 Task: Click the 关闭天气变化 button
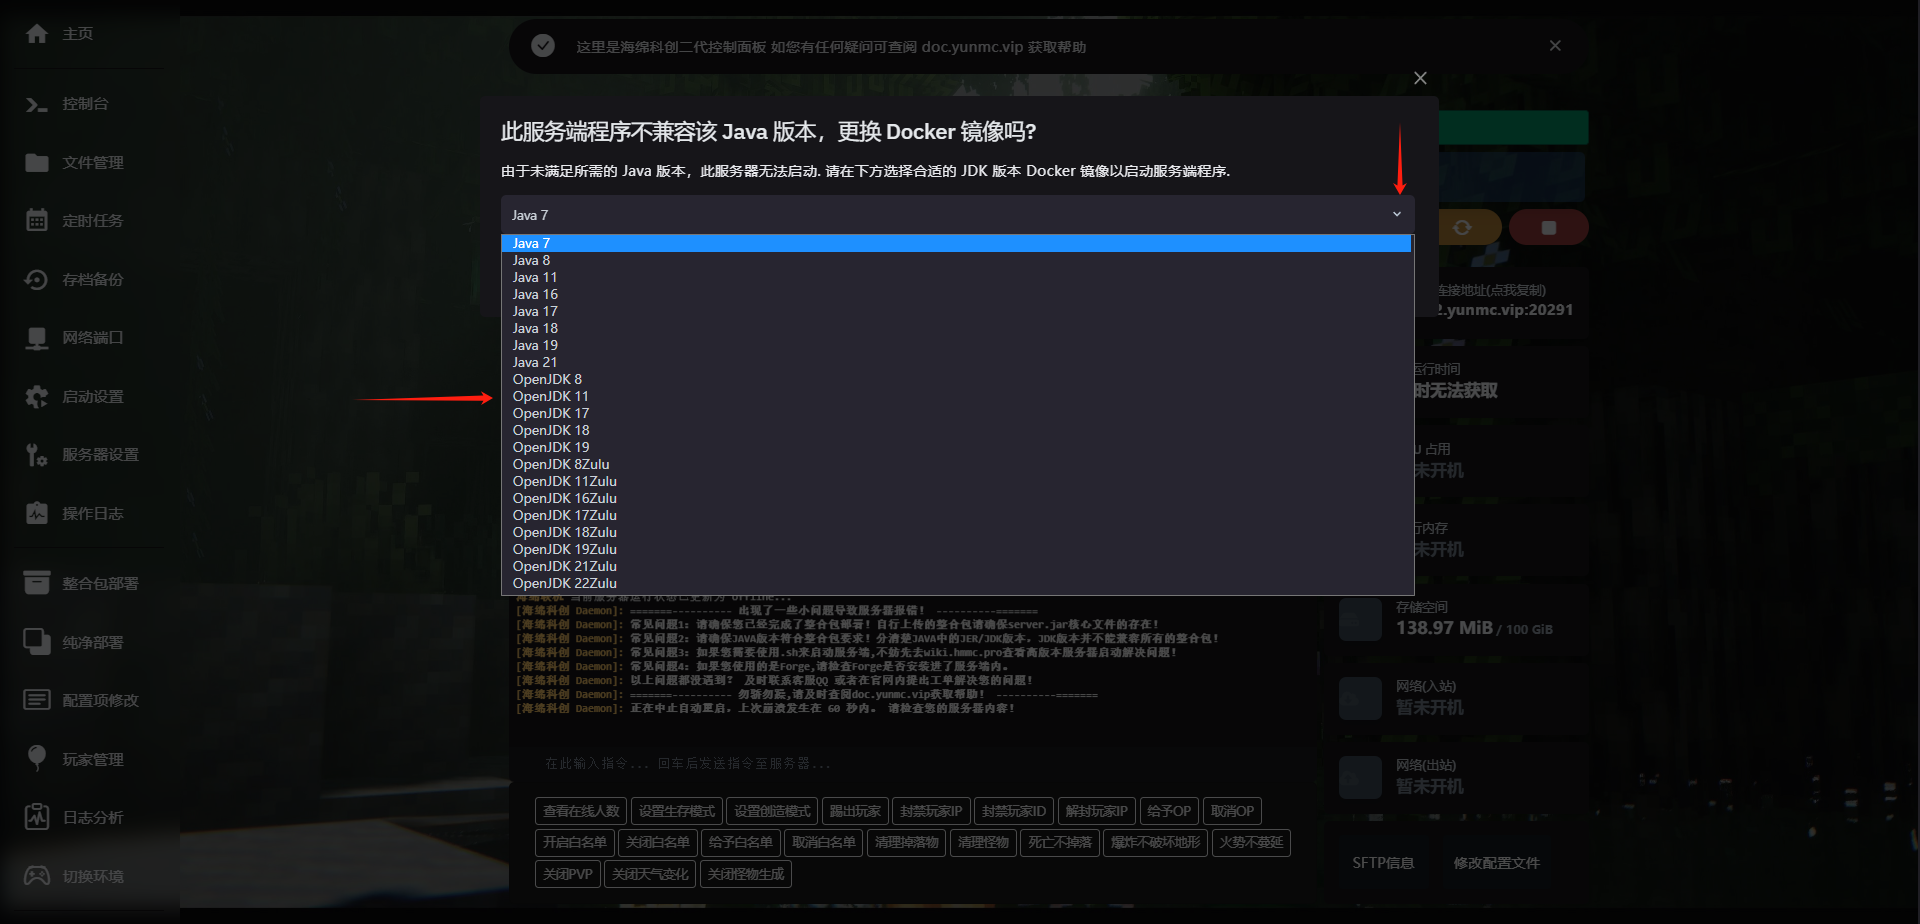[650, 874]
